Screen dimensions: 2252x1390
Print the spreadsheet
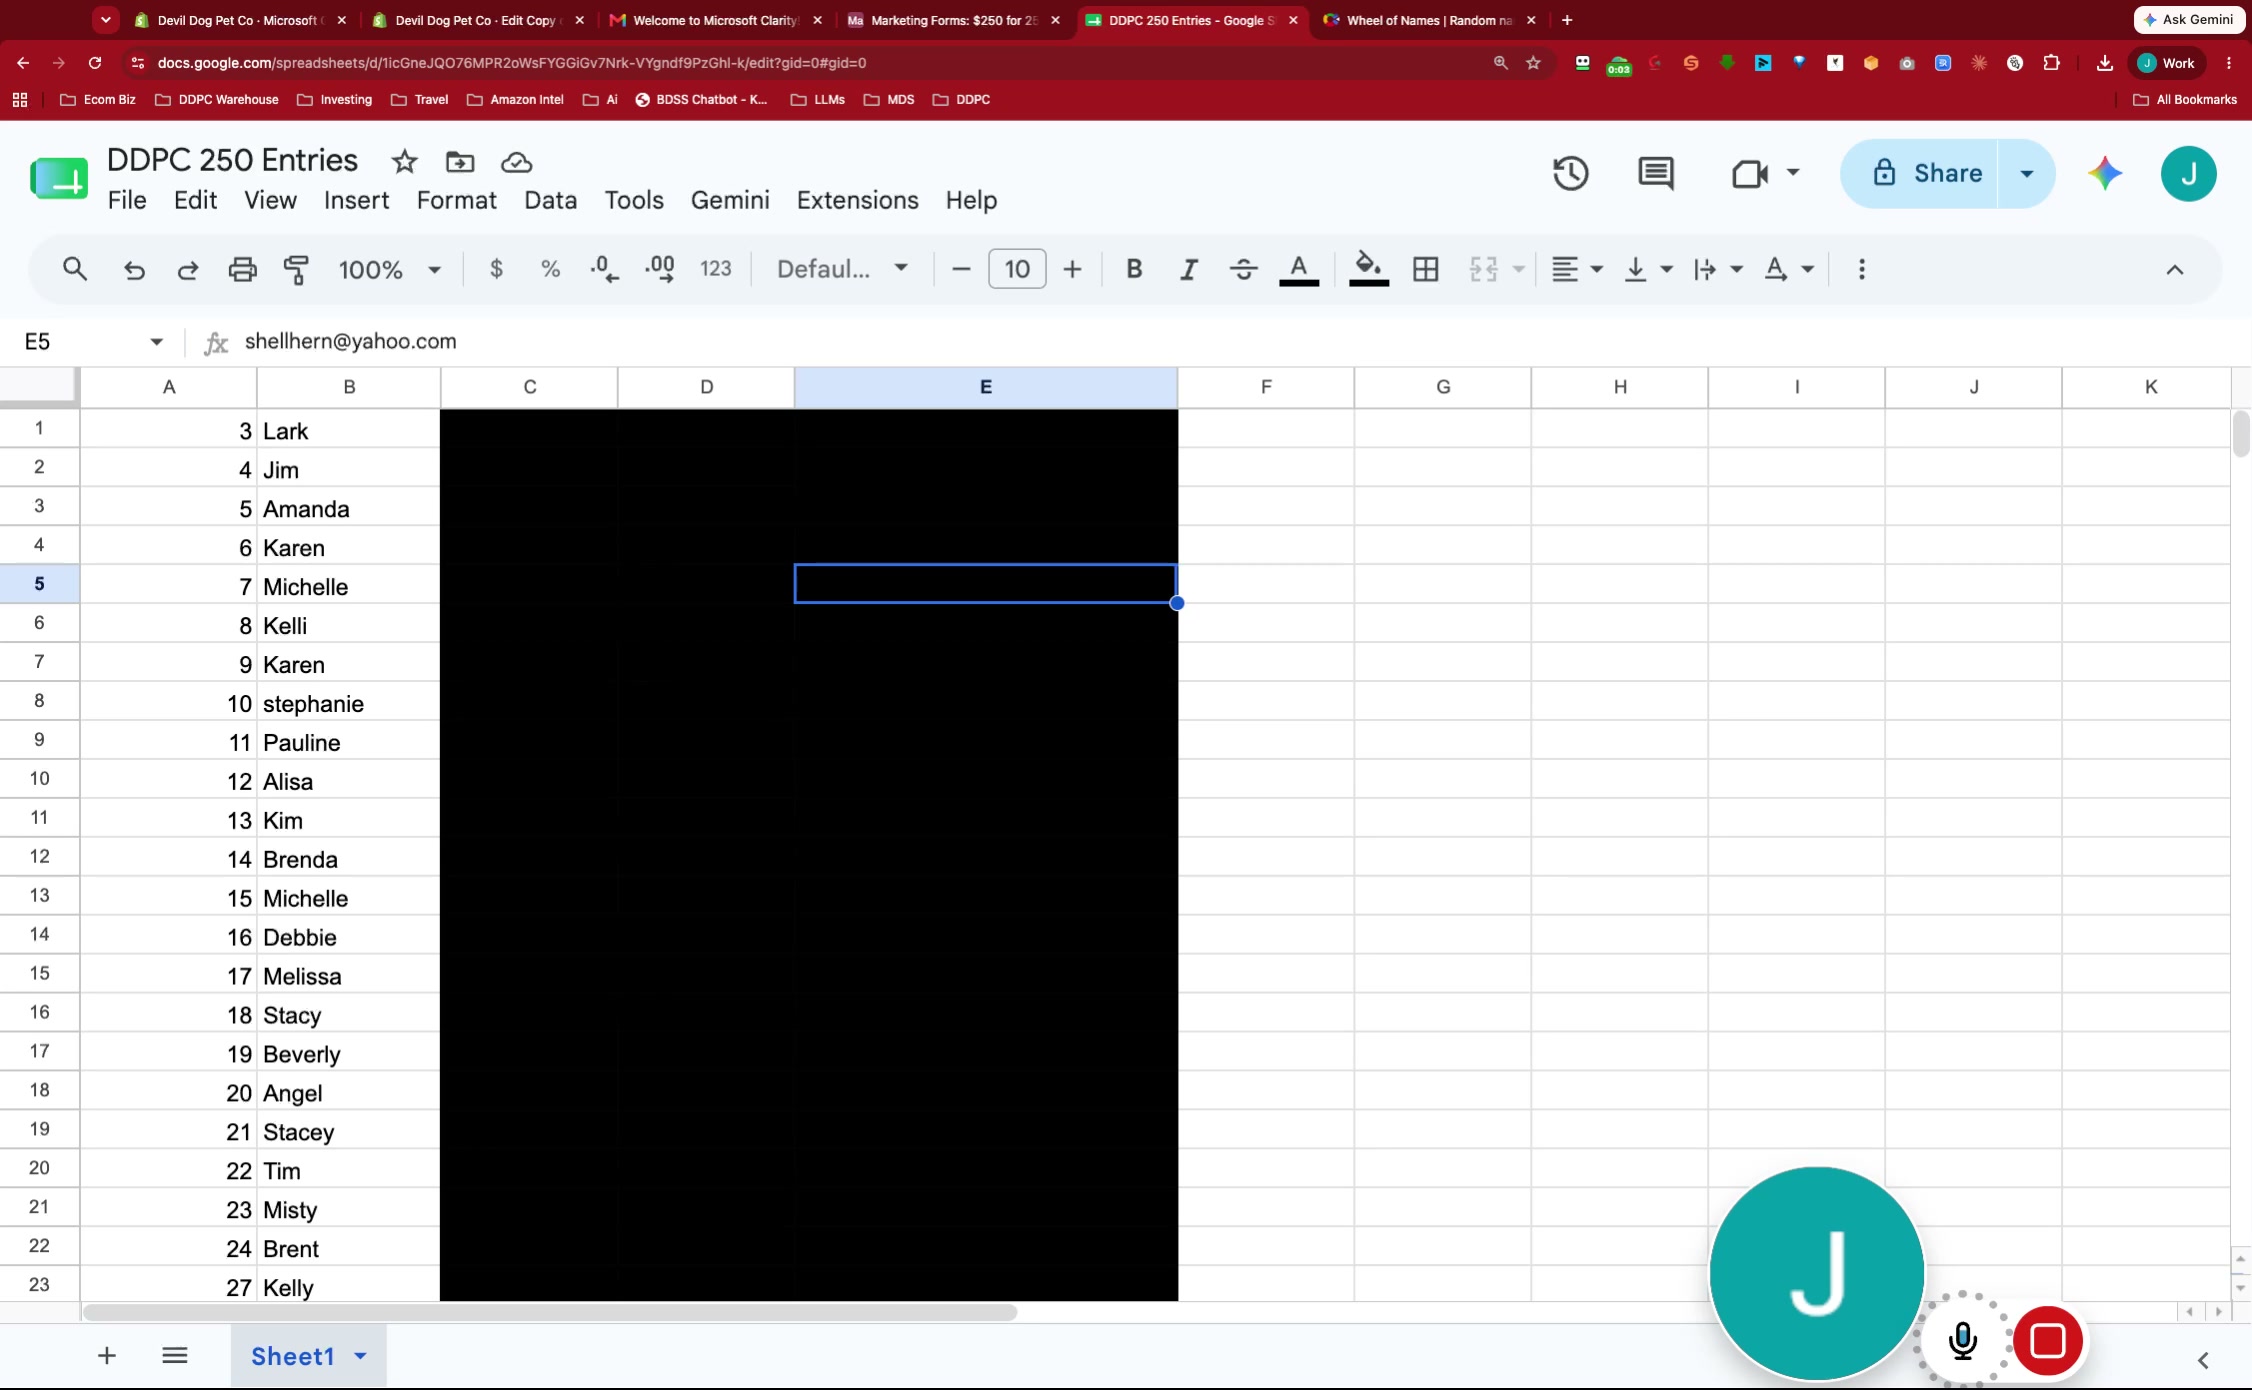(242, 269)
